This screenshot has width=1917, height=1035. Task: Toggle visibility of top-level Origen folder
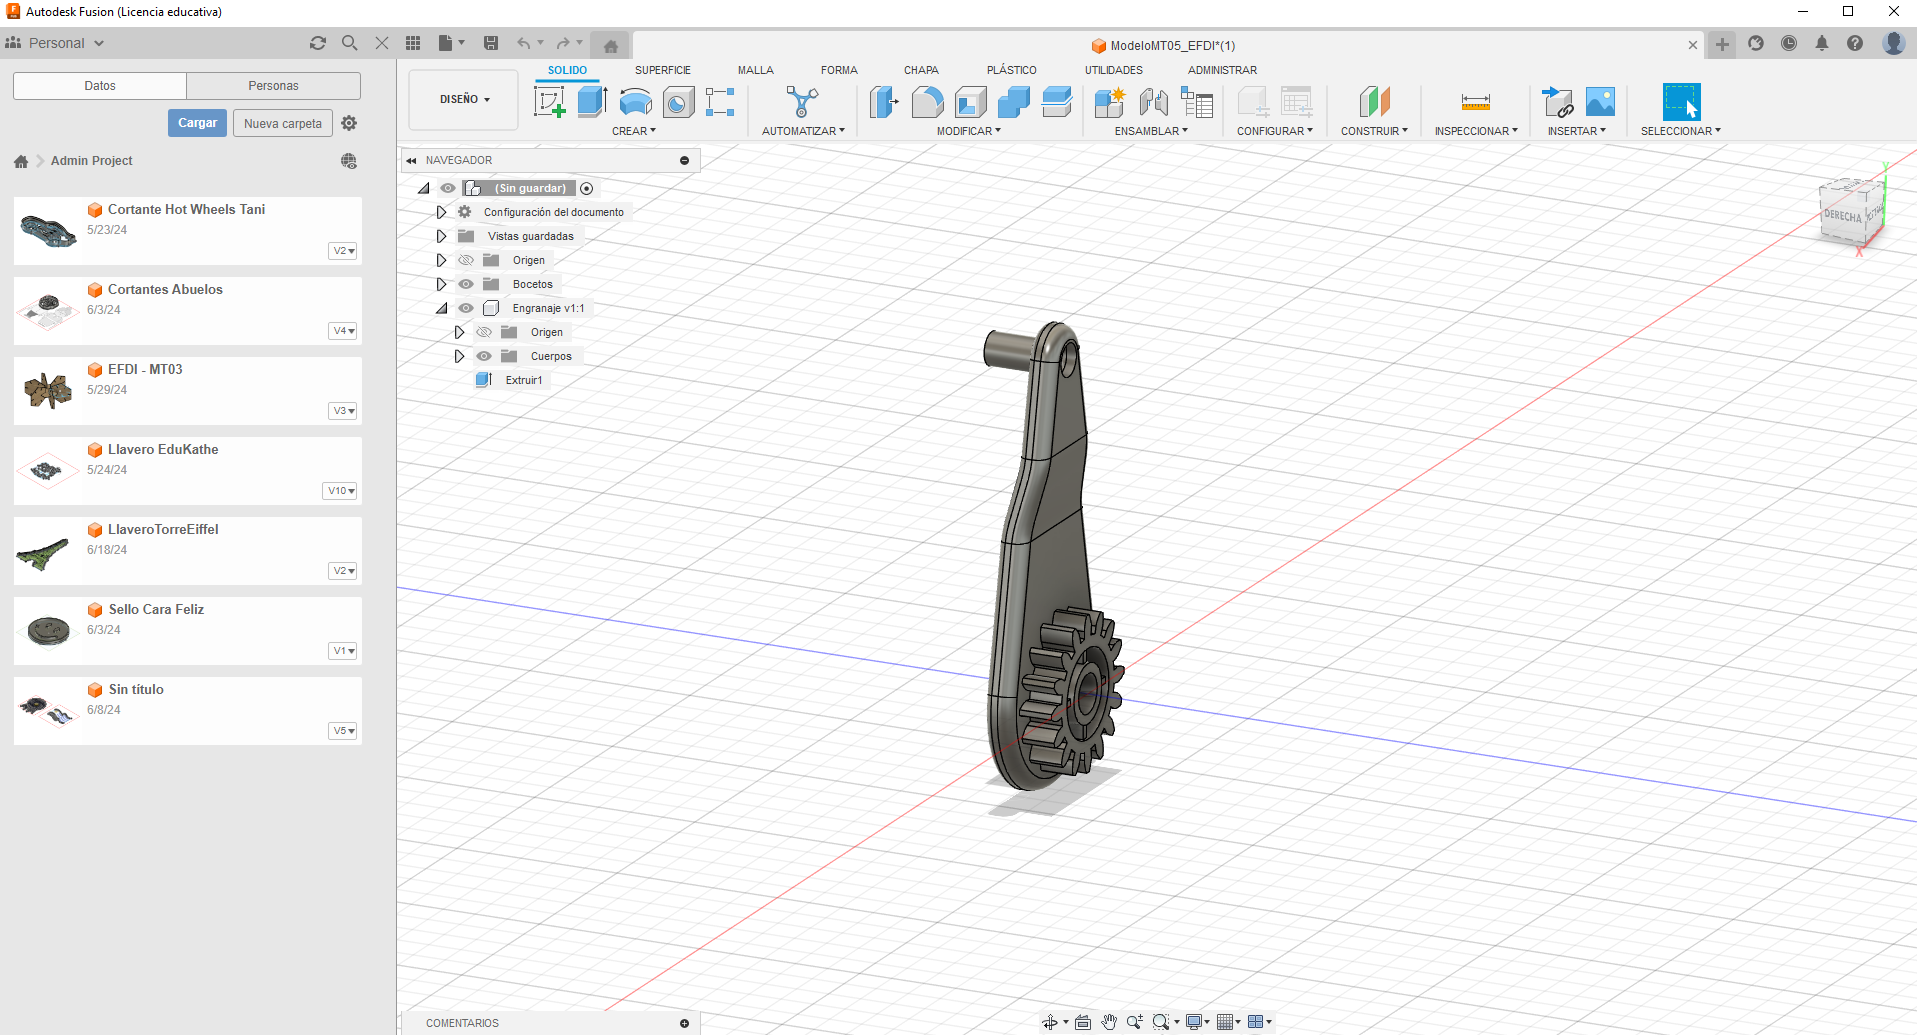[466, 260]
